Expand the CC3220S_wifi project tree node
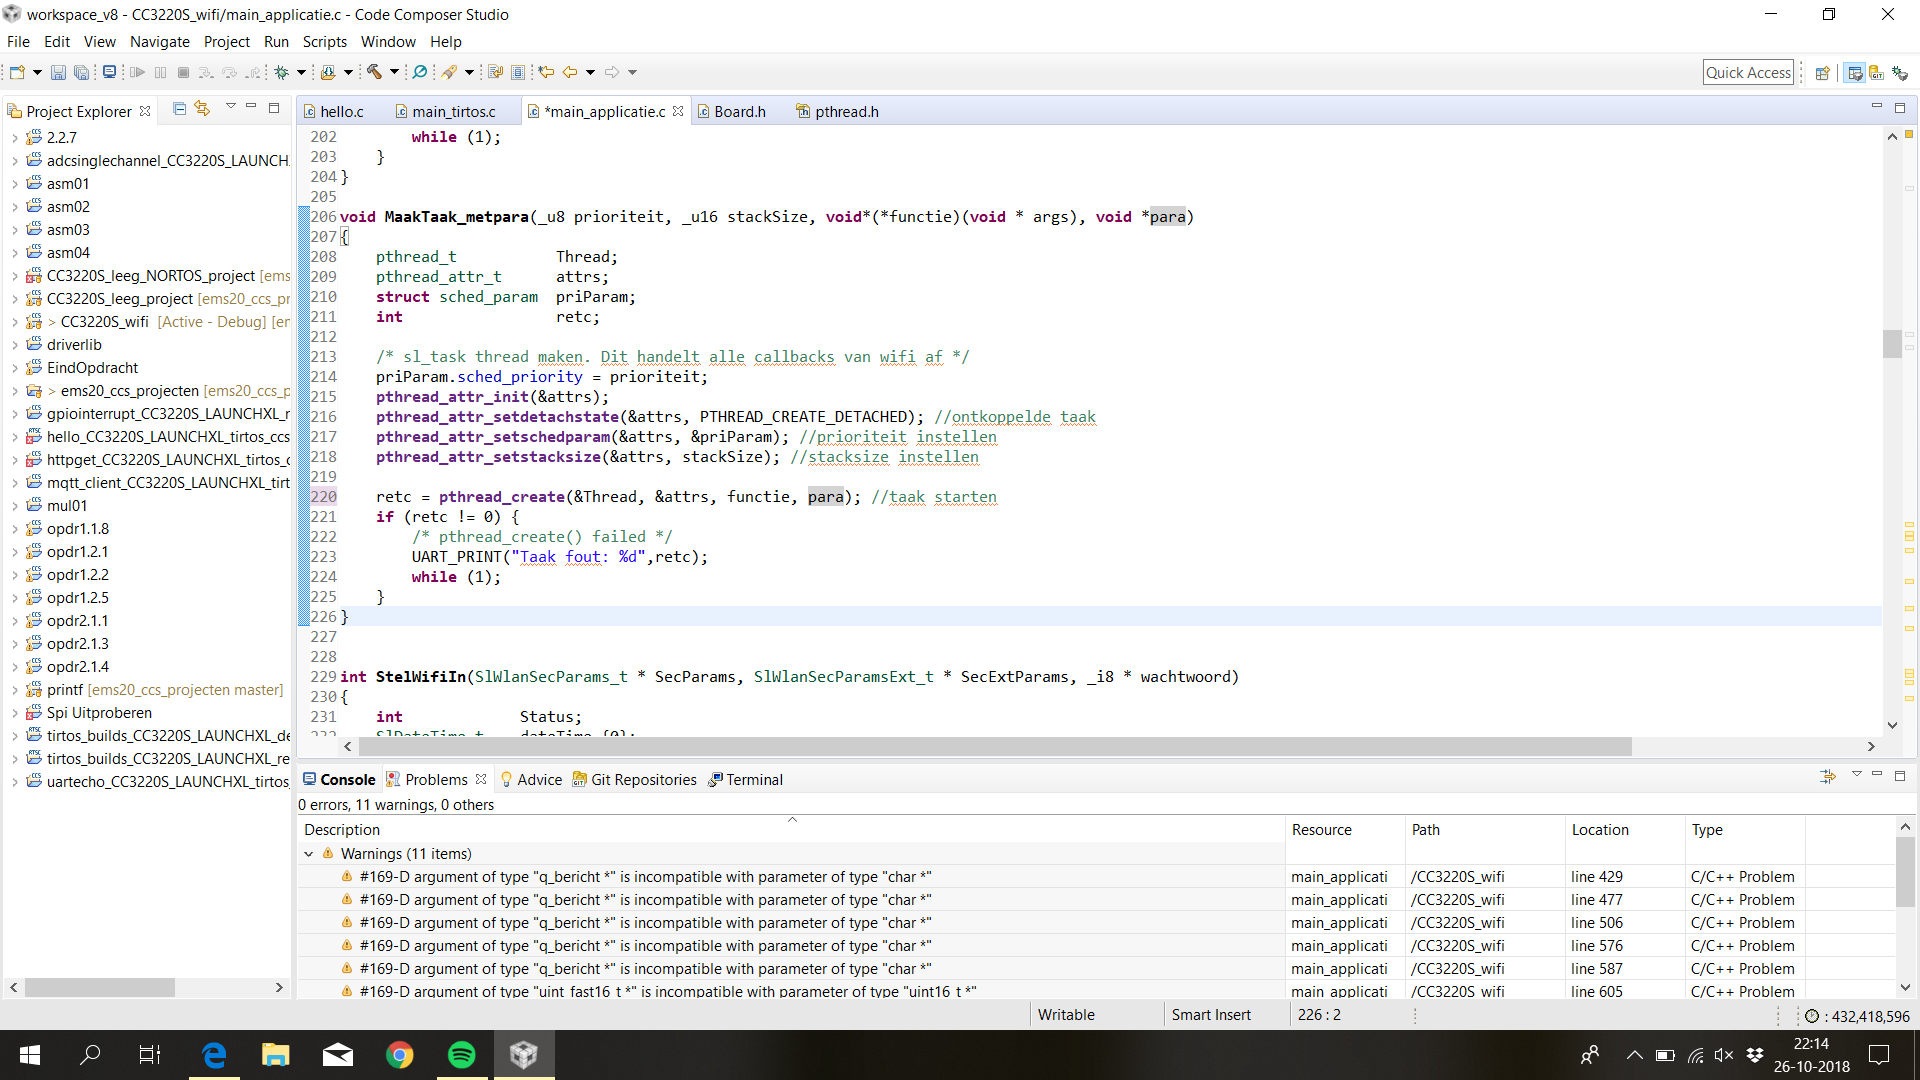The width and height of the screenshot is (1920, 1080). tap(14, 322)
